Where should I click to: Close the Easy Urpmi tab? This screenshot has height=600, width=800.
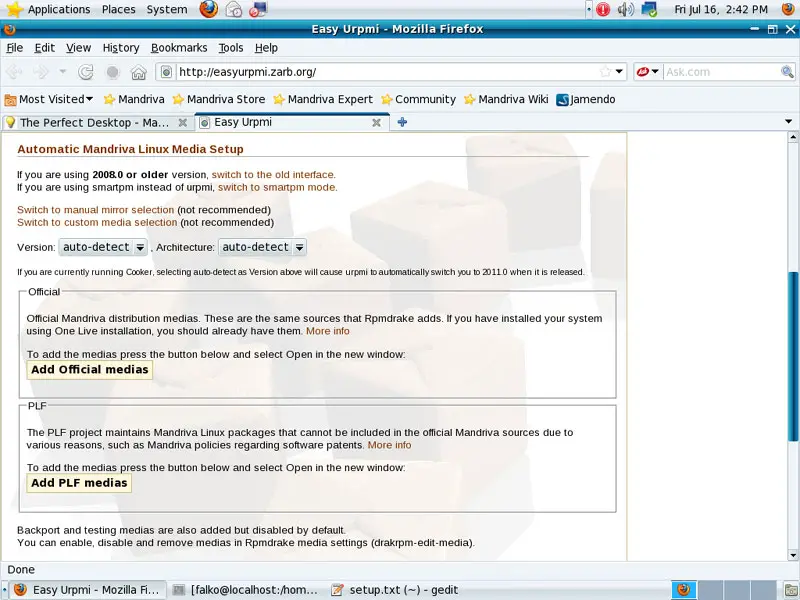[x=376, y=122]
